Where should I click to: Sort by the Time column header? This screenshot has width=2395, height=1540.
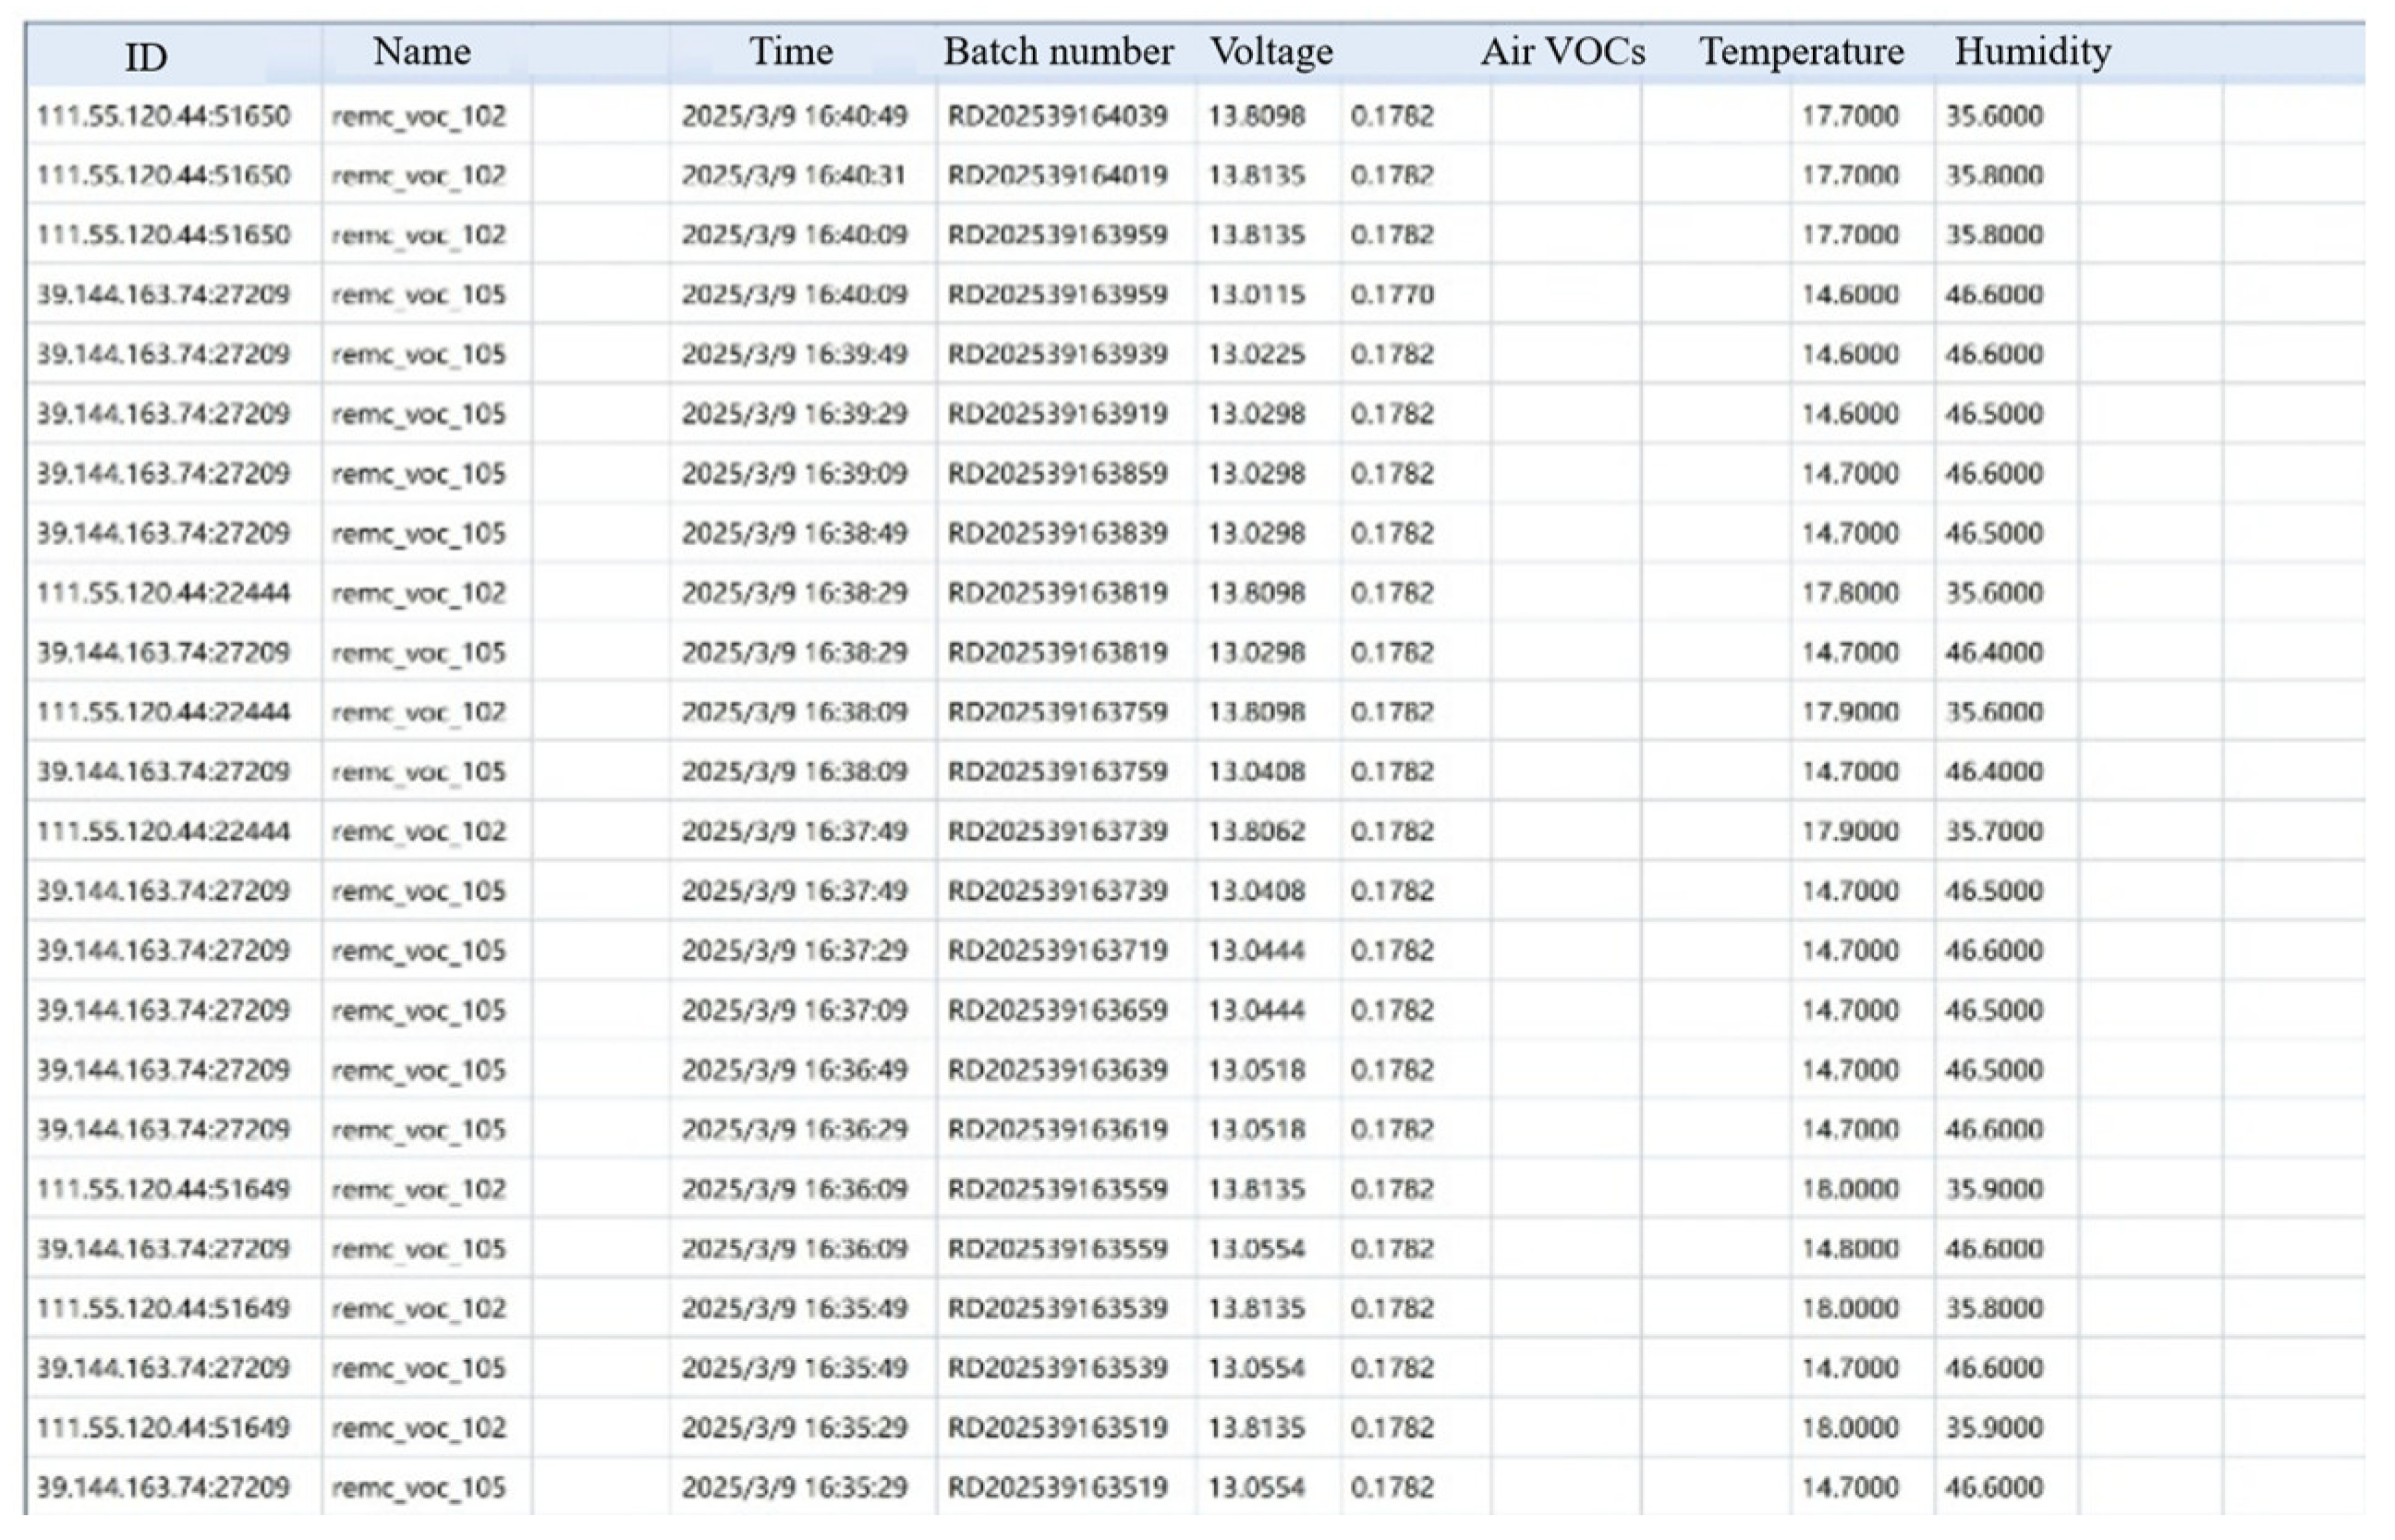point(791,52)
